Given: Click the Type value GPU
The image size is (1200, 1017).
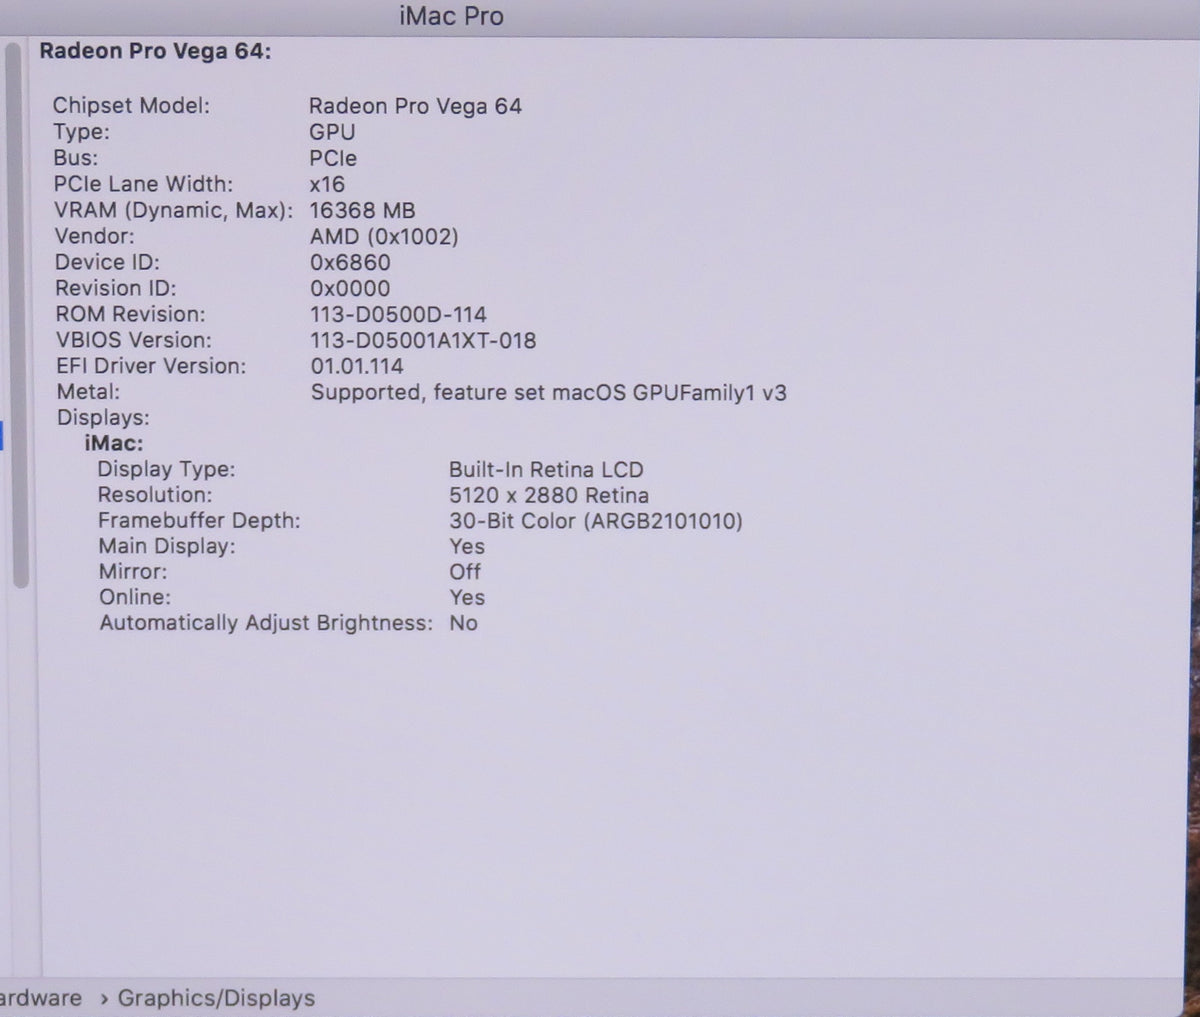Looking at the screenshot, I should (332, 132).
